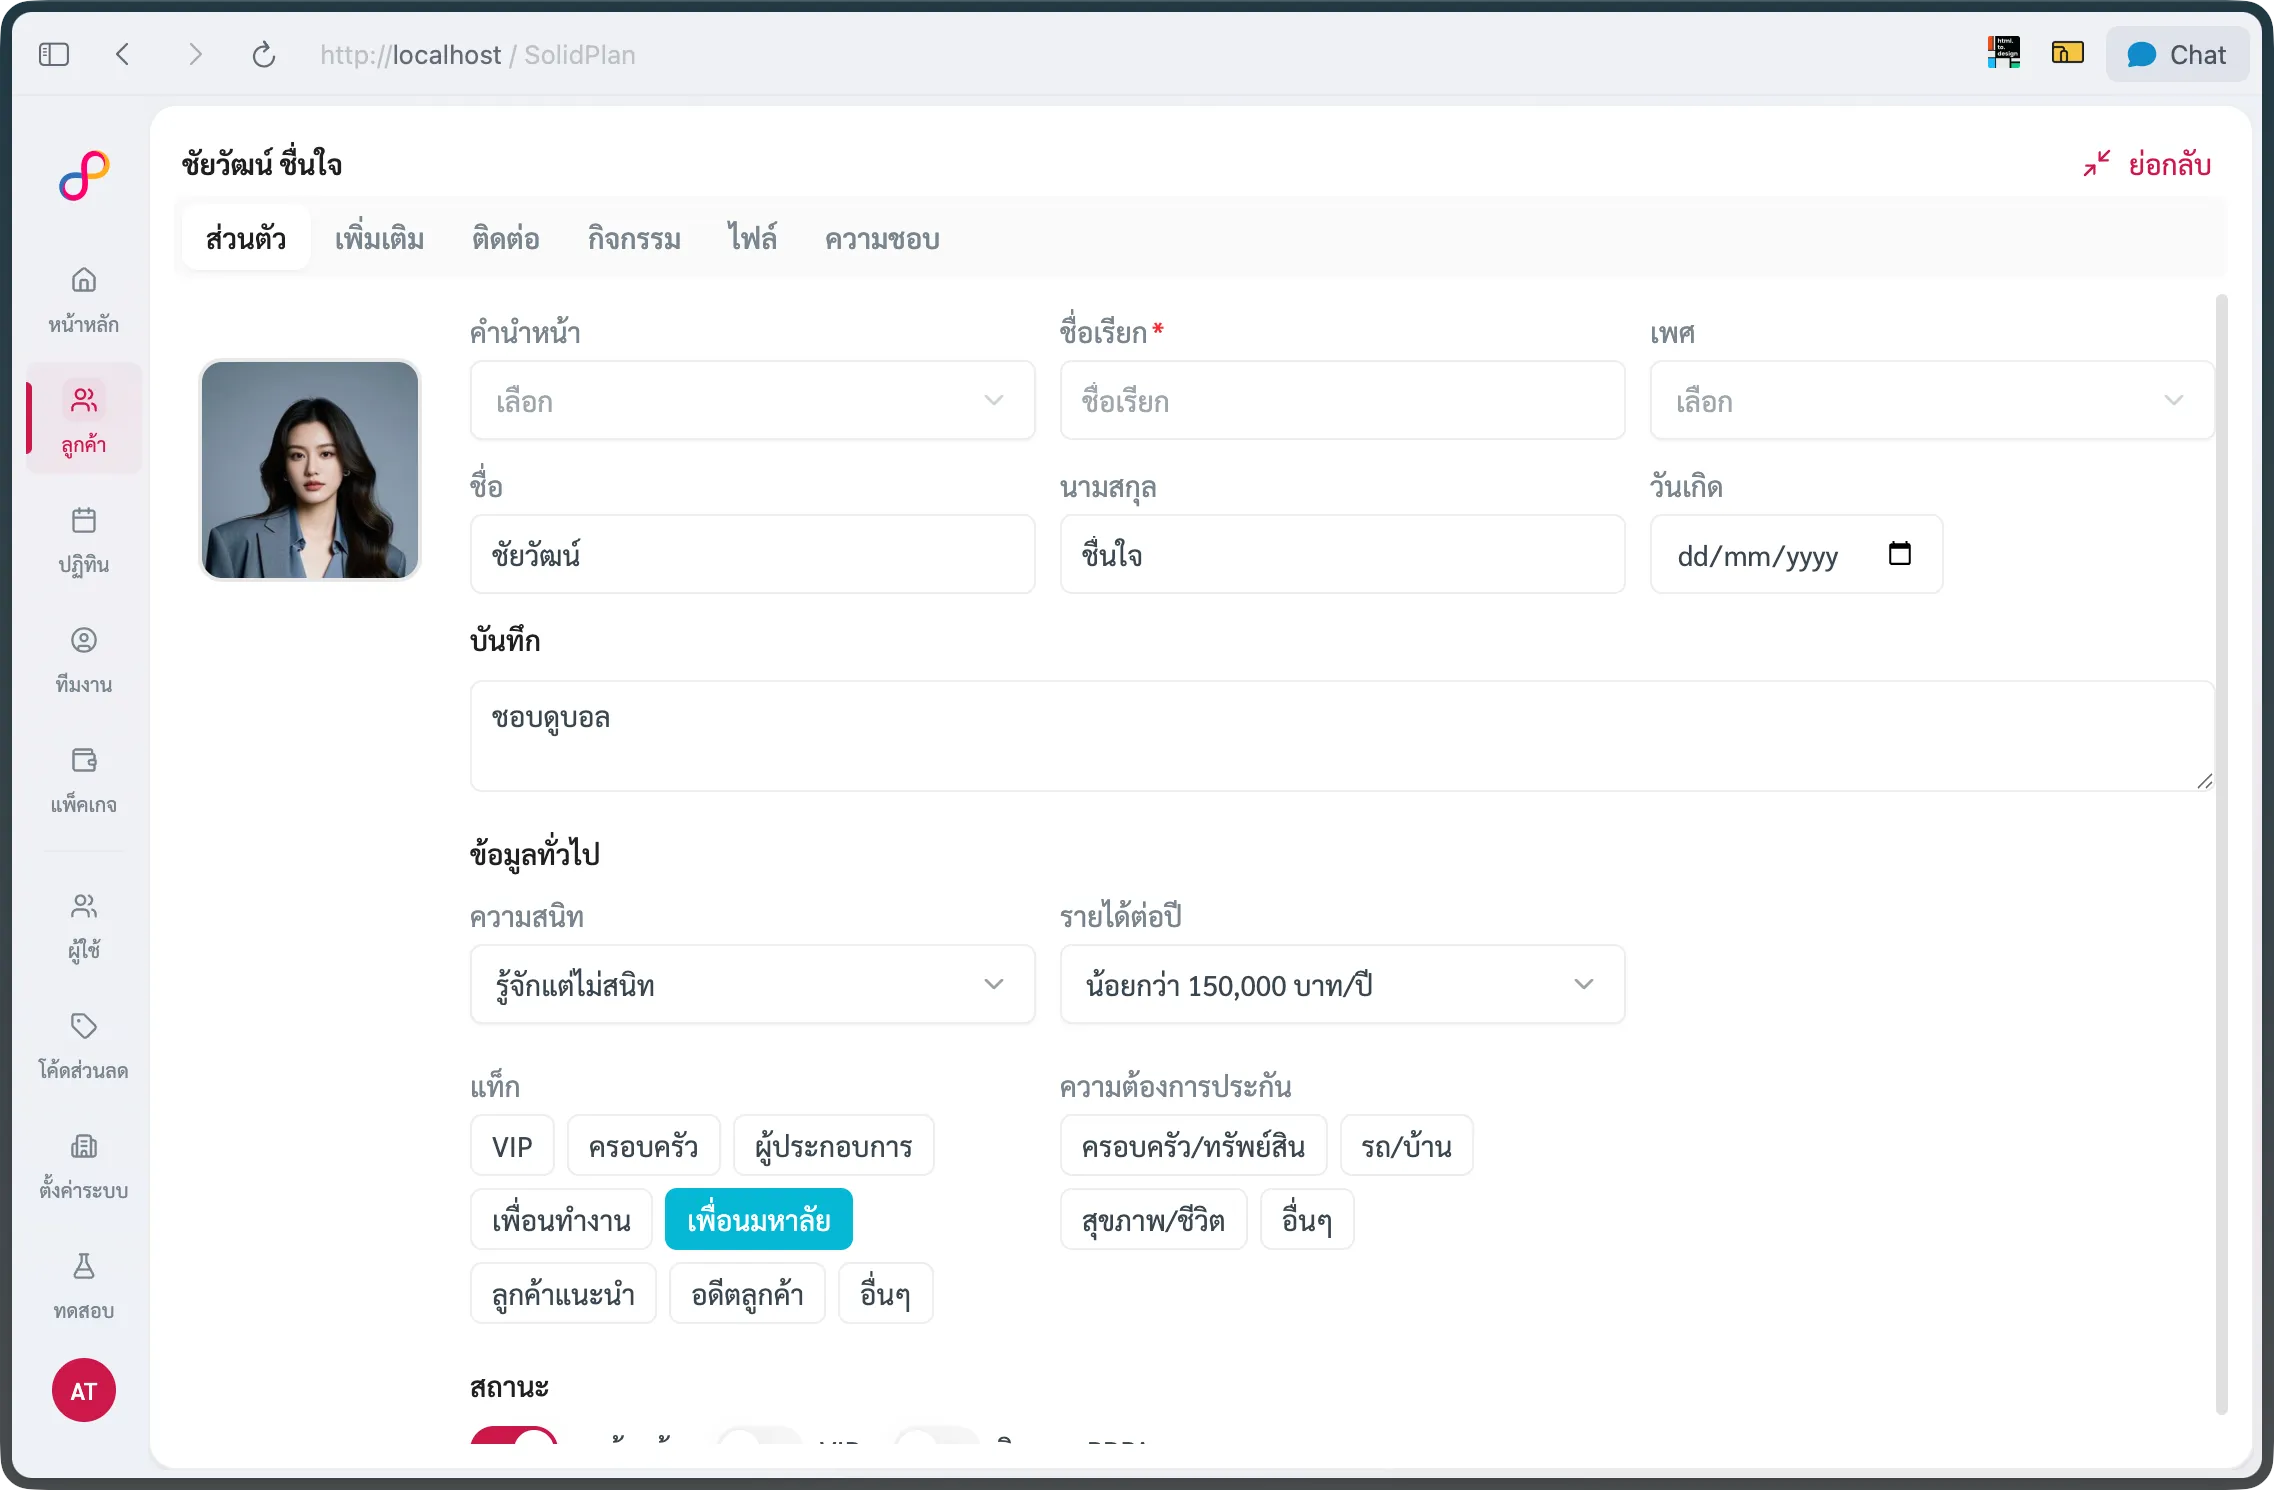Click the html.to.design extension icon
Viewport: 2274px width, 1490px height.
point(2004,53)
